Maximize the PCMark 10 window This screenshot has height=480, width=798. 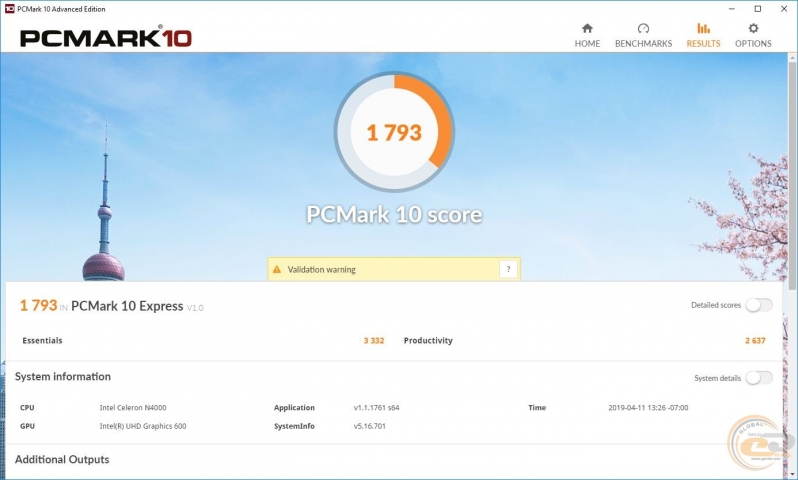758,9
